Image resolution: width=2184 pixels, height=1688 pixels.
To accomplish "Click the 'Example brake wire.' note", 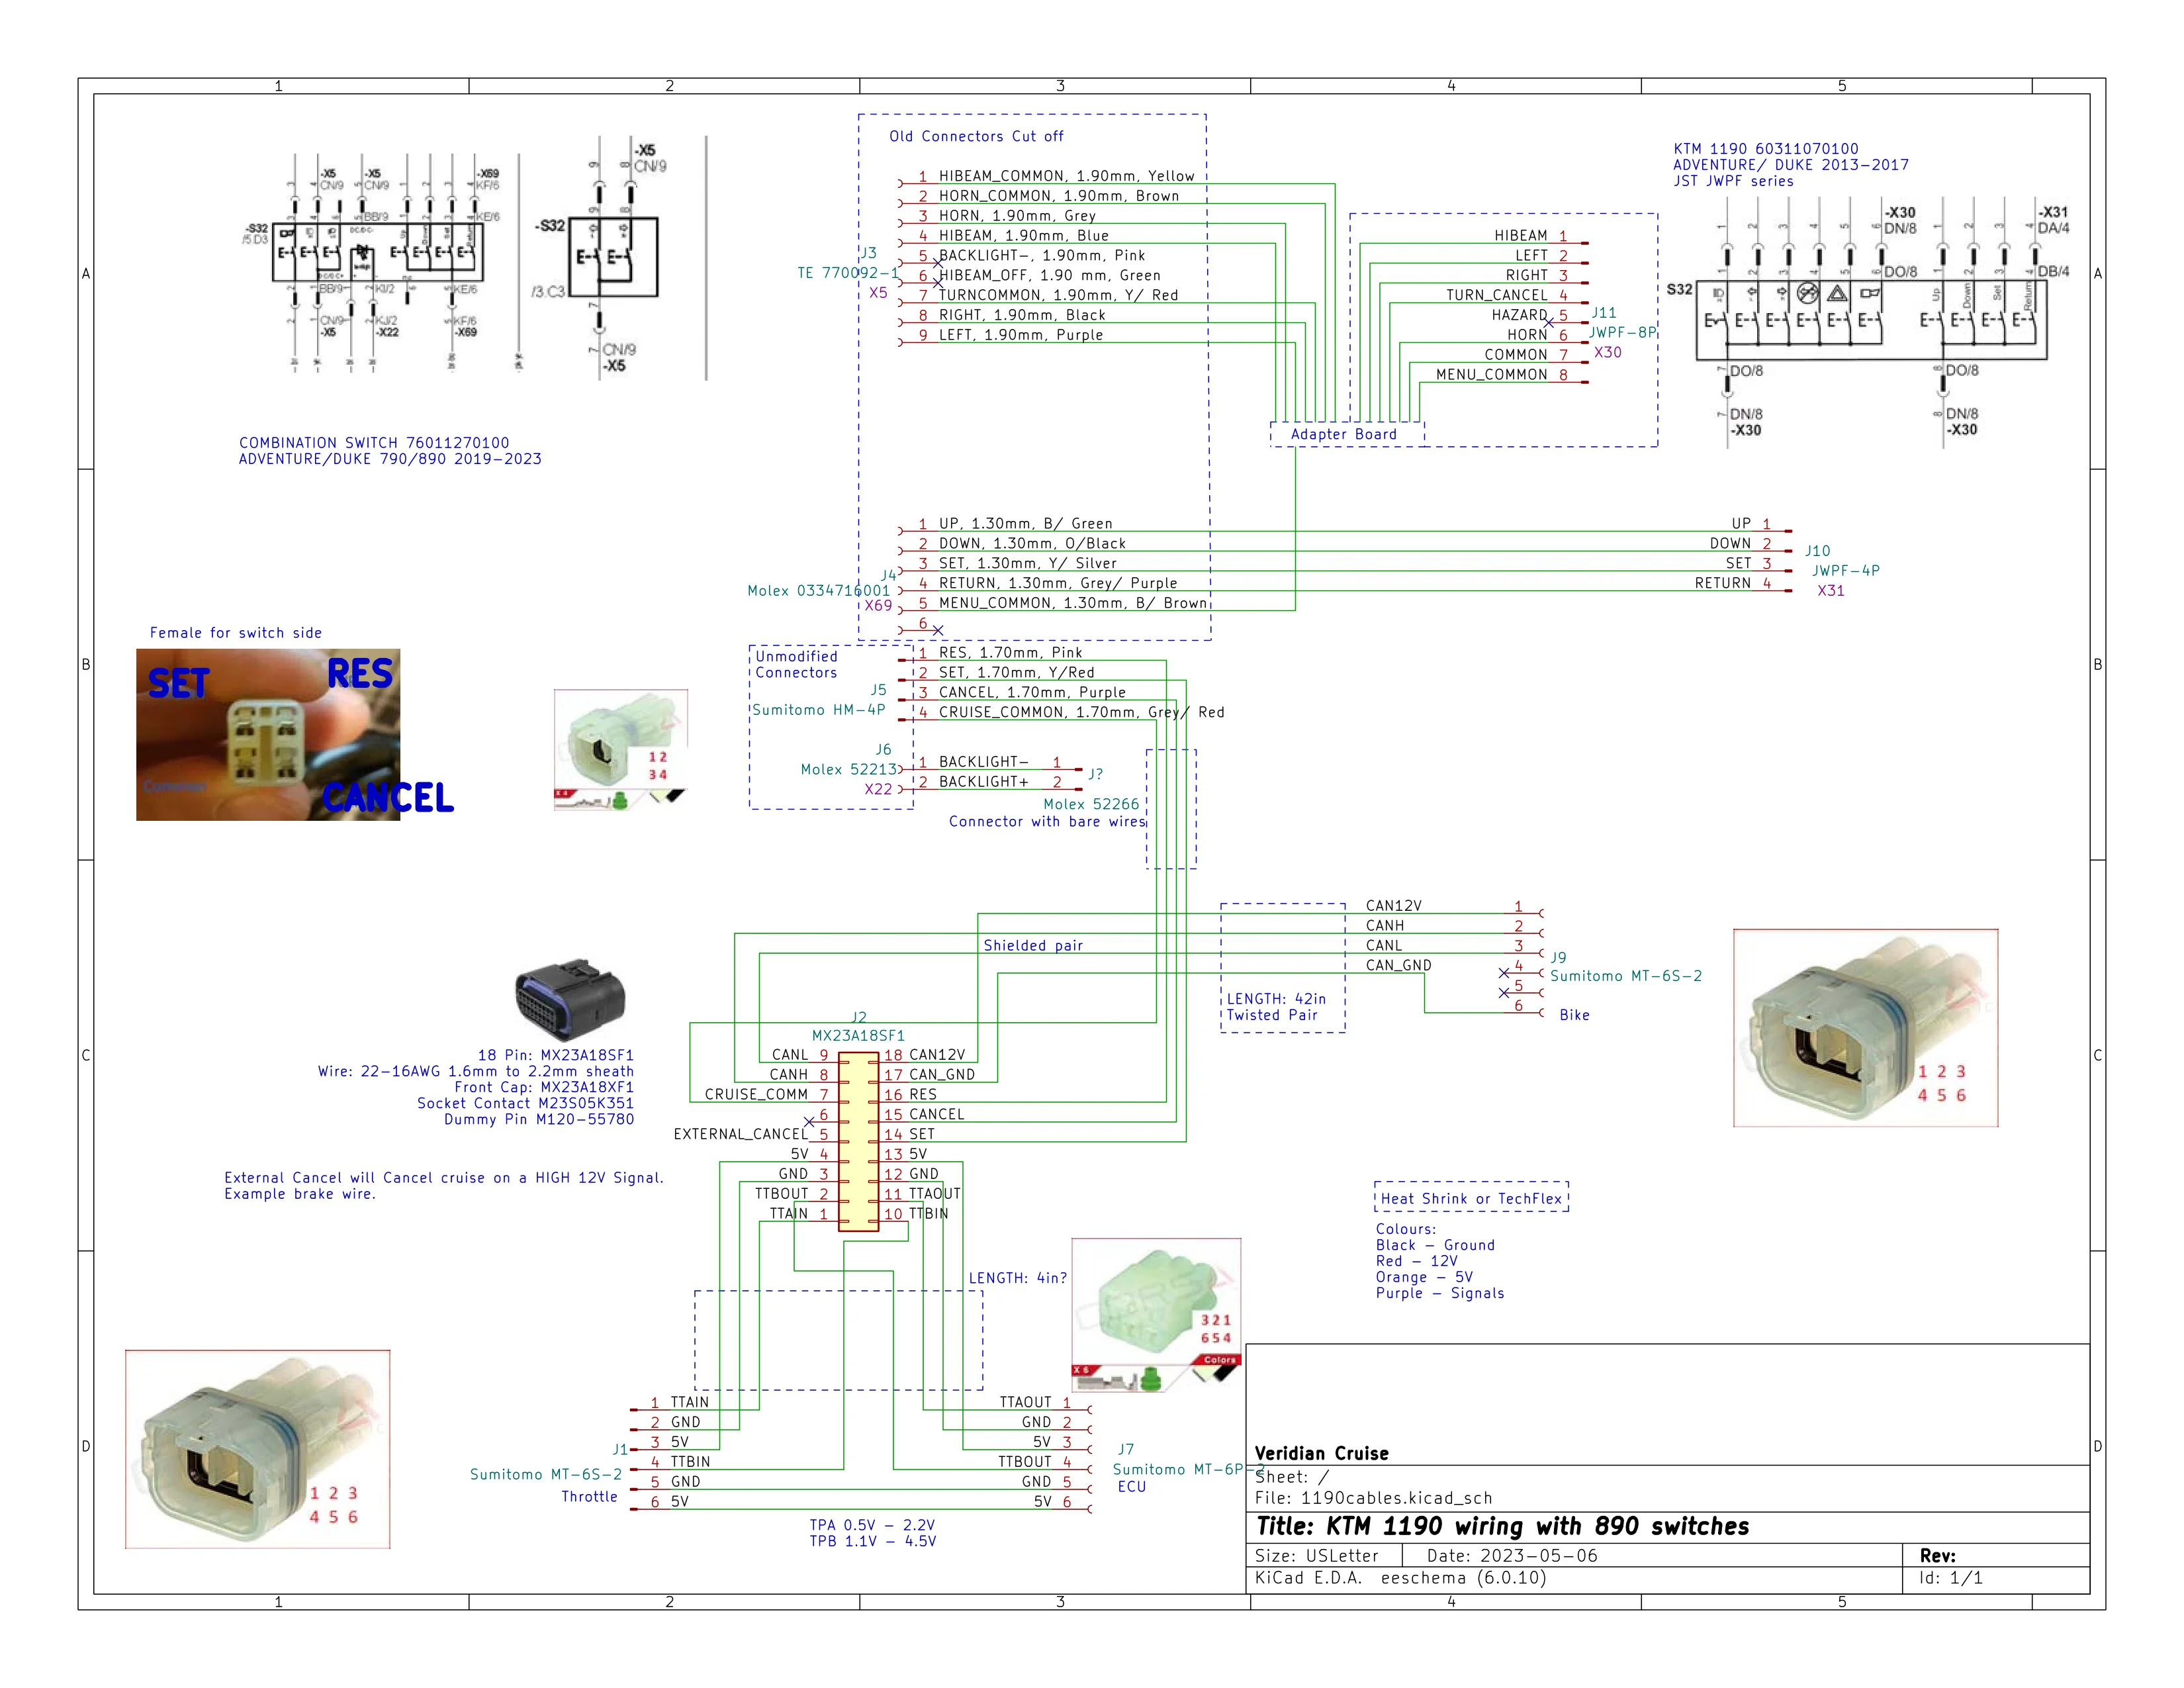I will click(x=300, y=1194).
